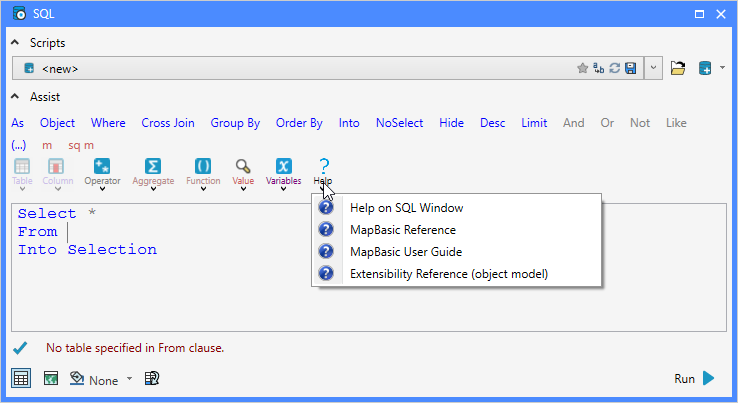
Task: Collapse the Assist section
Action: tap(15, 97)
